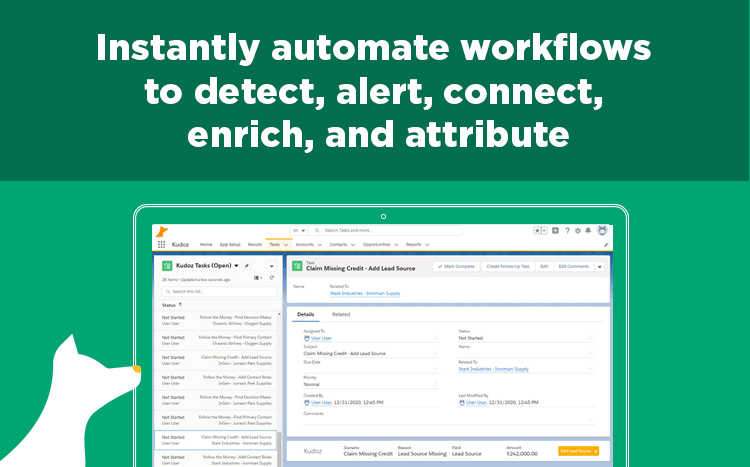Click the navigation bar edit pencil icon
750x467 pixels.
click(x=606, y=245)
